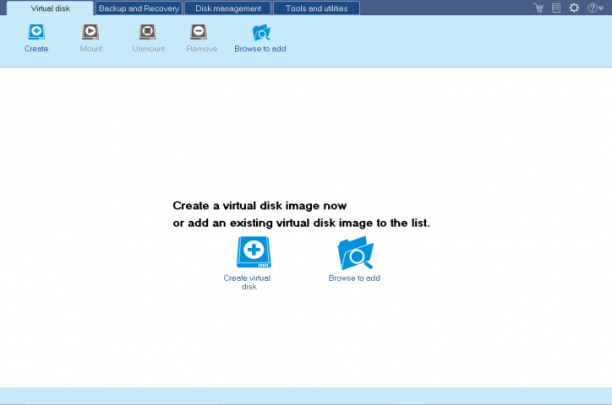Click the Unmount toolbar icon
612x405 pixels.
point(148,32)
